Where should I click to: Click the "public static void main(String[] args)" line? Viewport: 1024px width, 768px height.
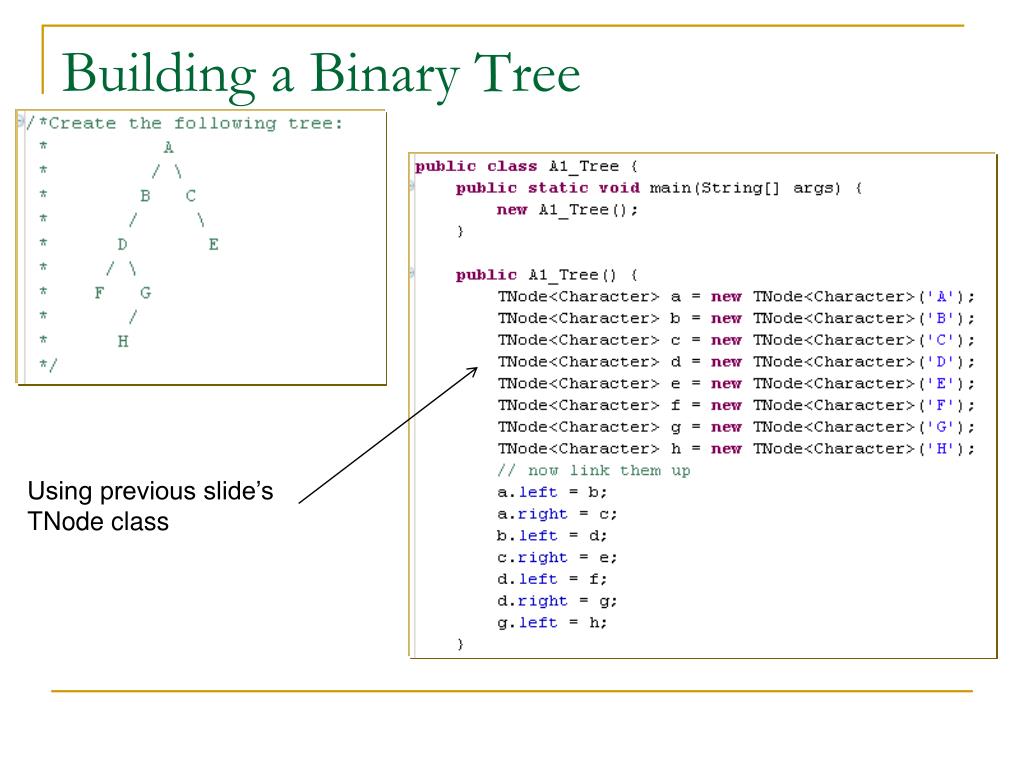(x=659, y=188)
